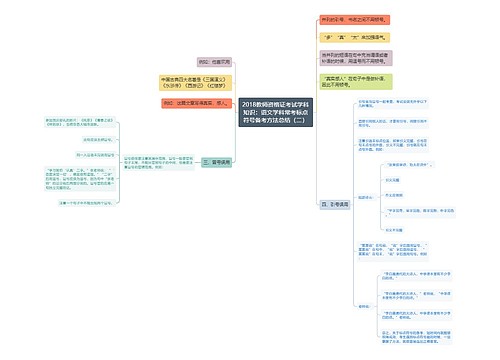Click the first 李白是唐代的大诗人 quote node
Screen dimensions: 500x360
coord(416,276)
